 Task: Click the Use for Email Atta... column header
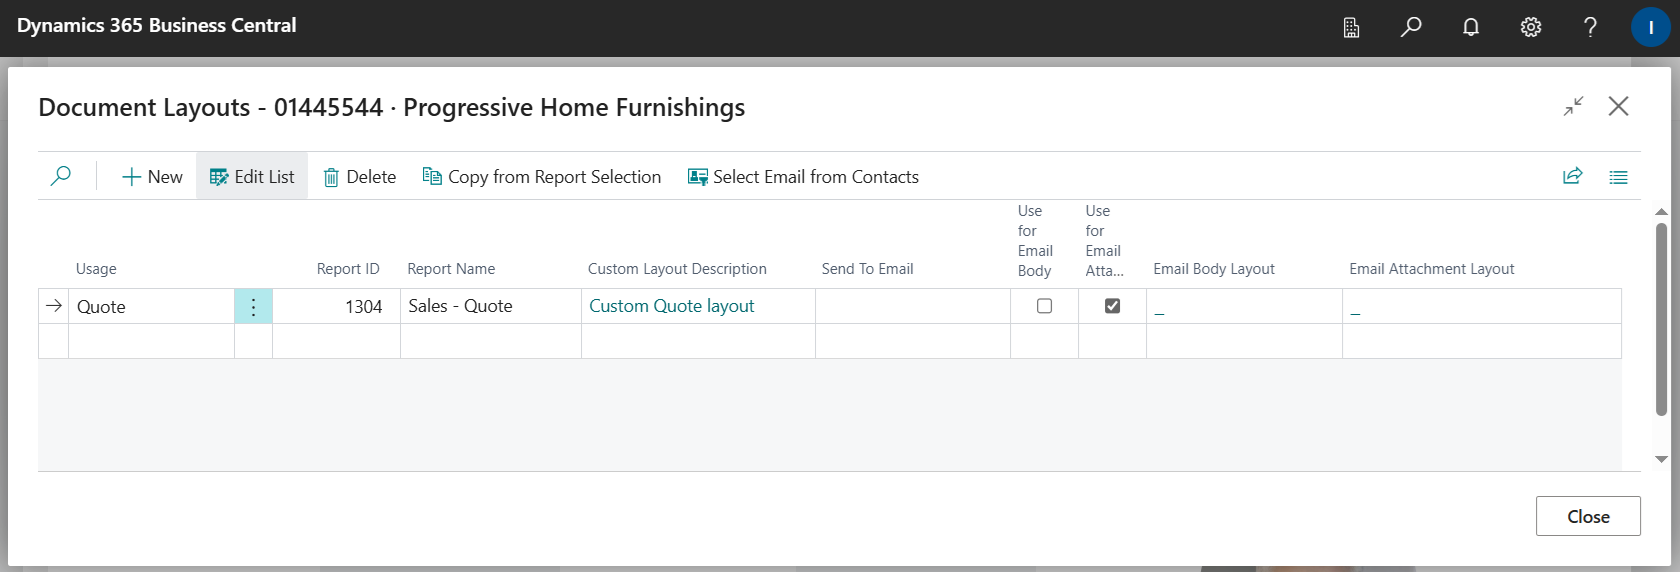(x=1104, y=241)
